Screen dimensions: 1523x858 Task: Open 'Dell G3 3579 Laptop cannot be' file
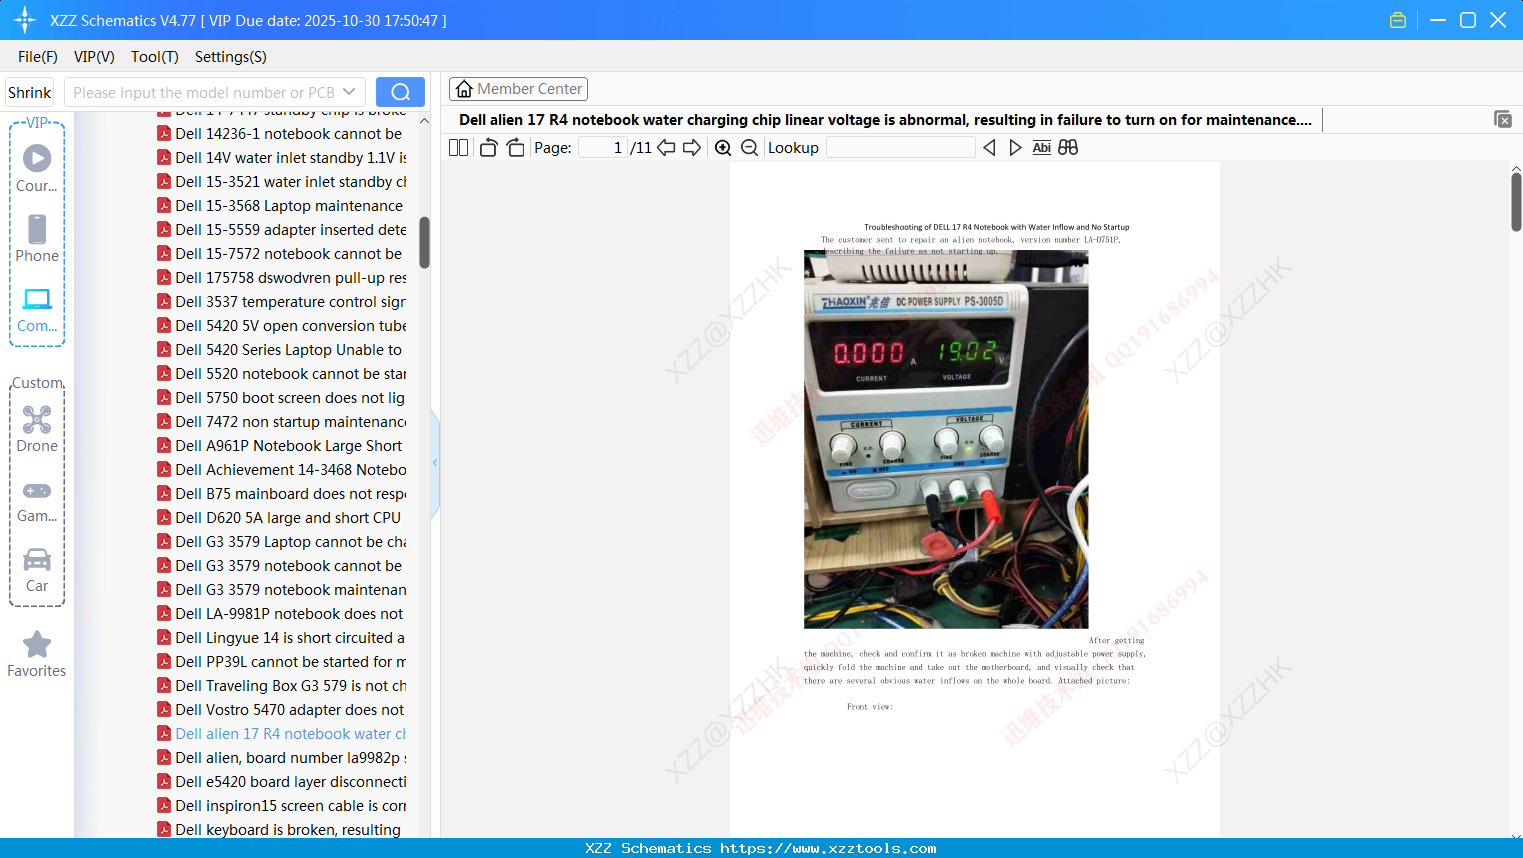281,542
